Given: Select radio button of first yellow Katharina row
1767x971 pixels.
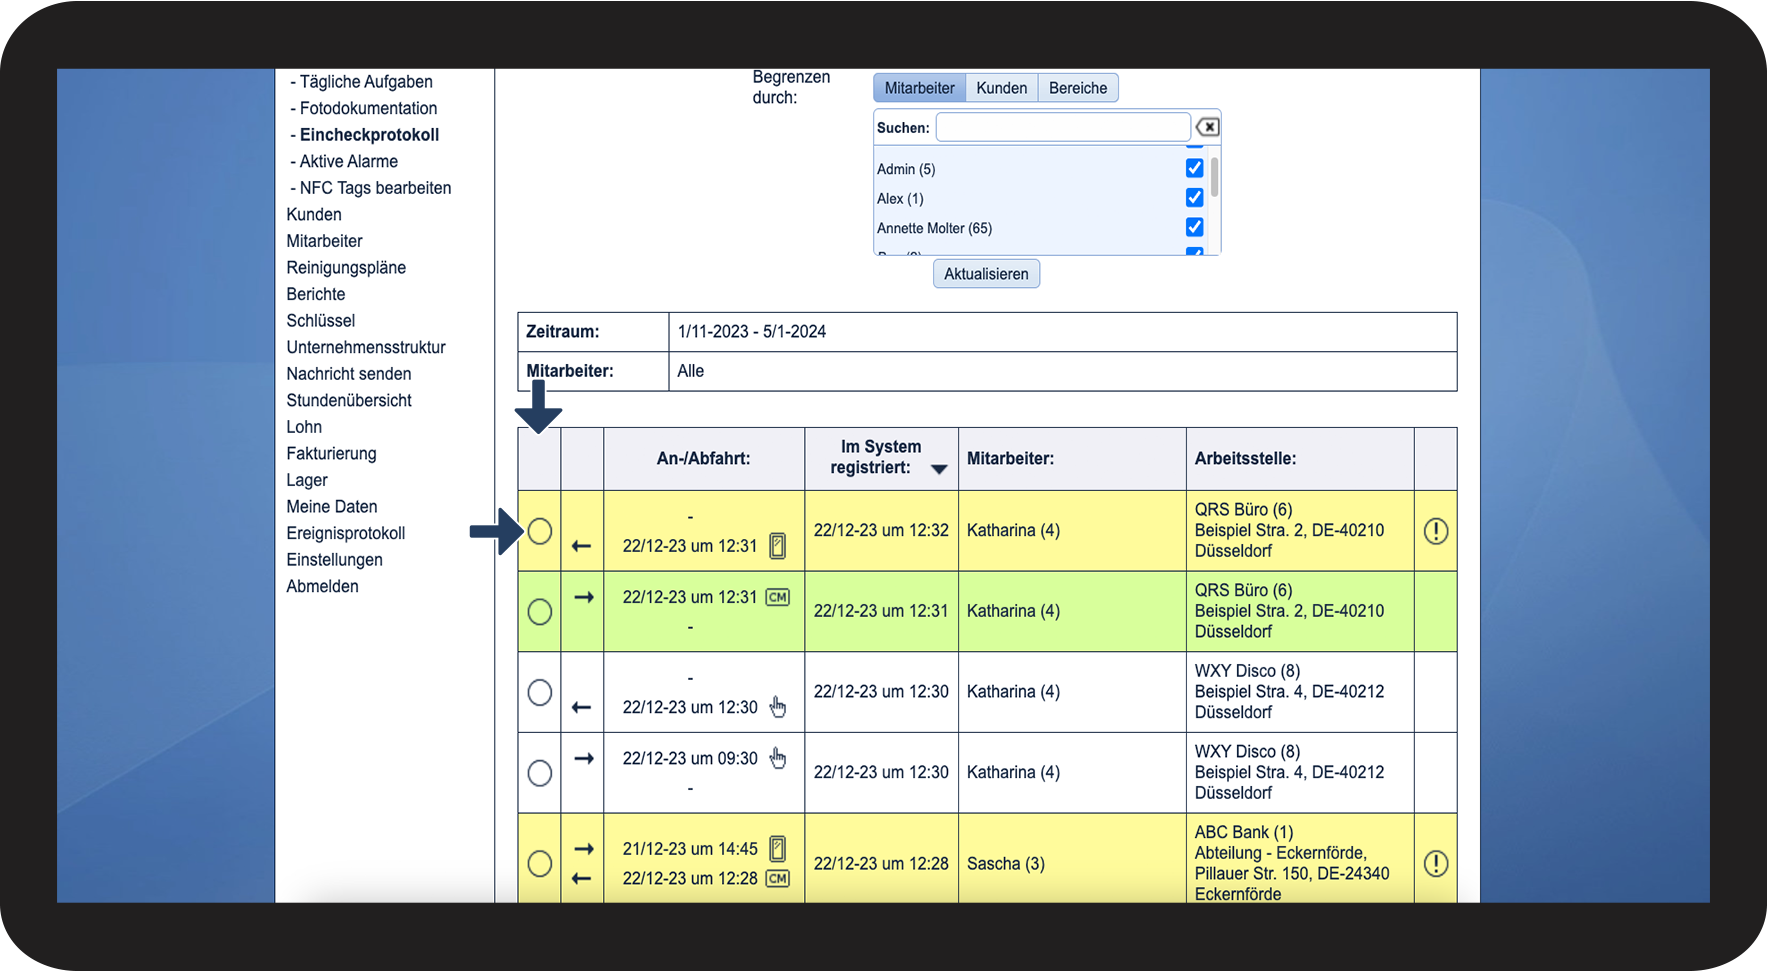Looking at the screenshot, I should point(540,531).
